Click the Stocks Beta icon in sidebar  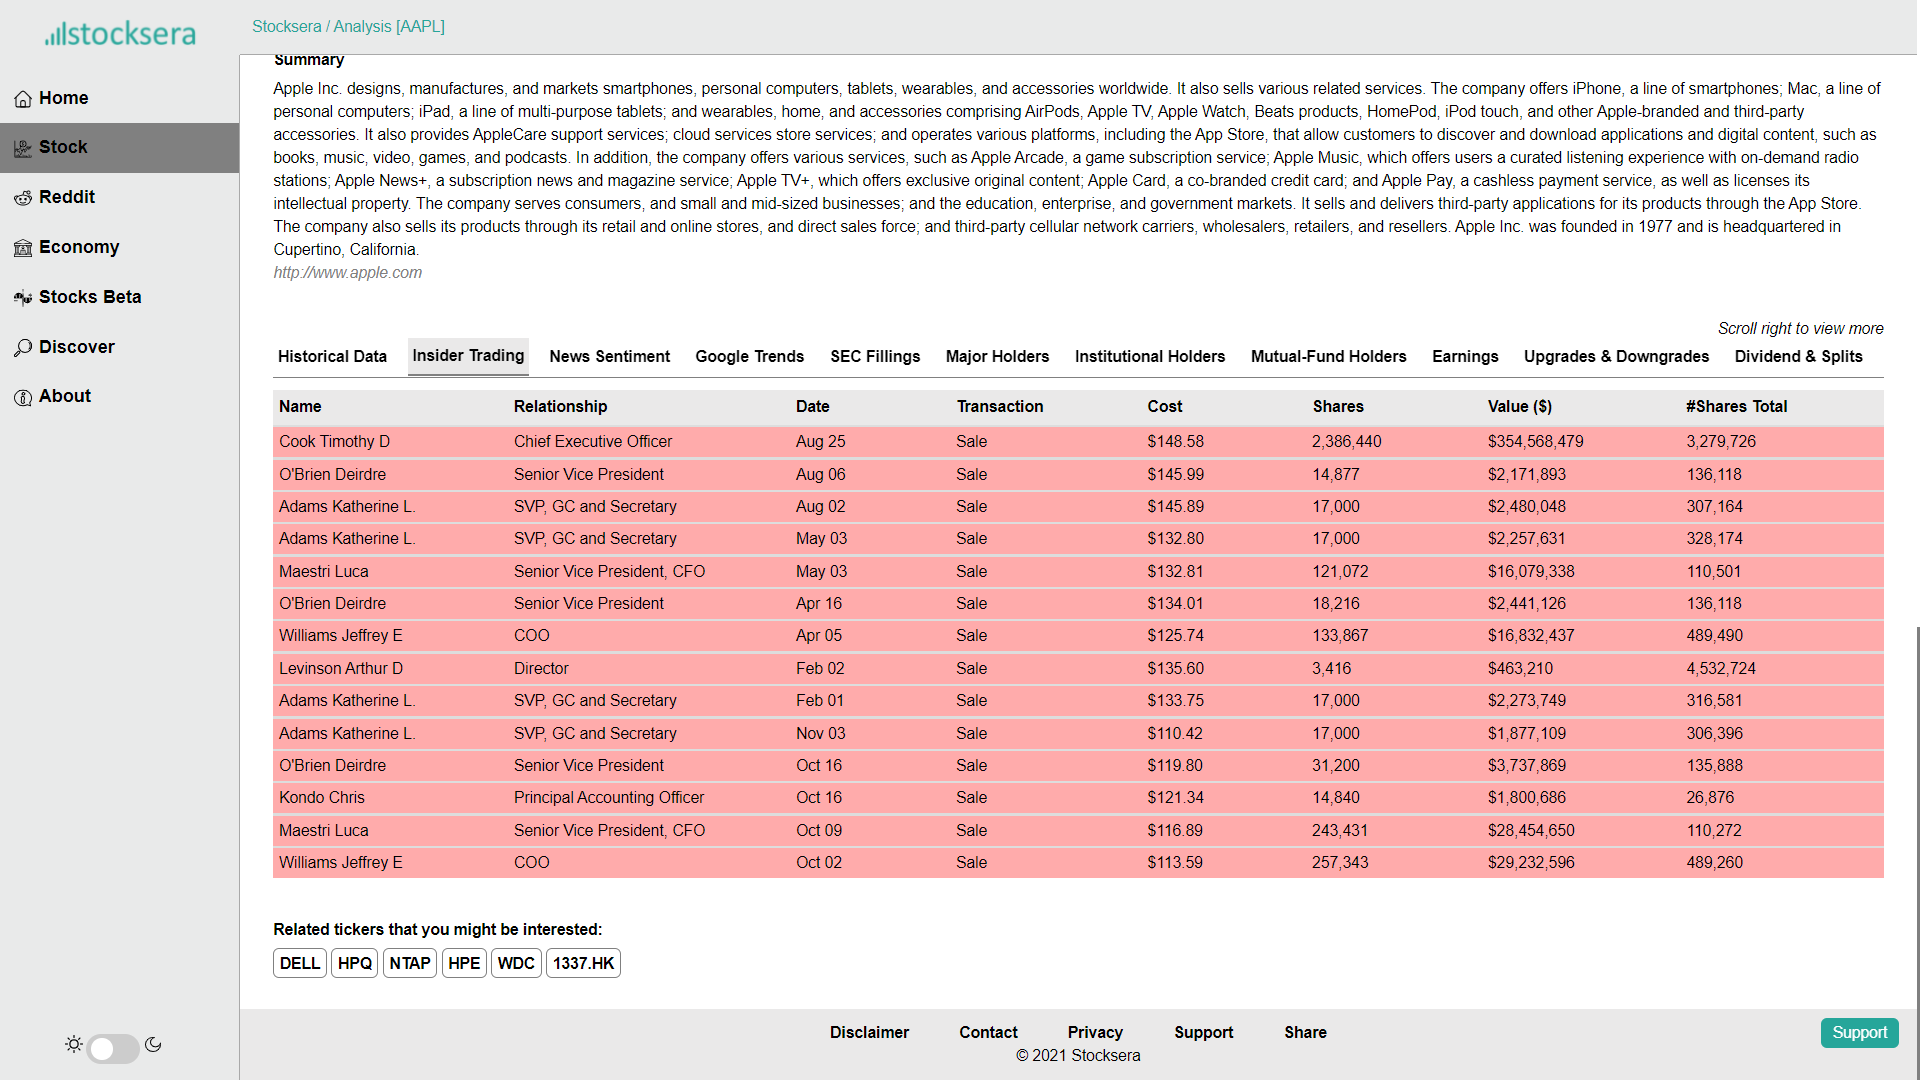coord(23,298)
